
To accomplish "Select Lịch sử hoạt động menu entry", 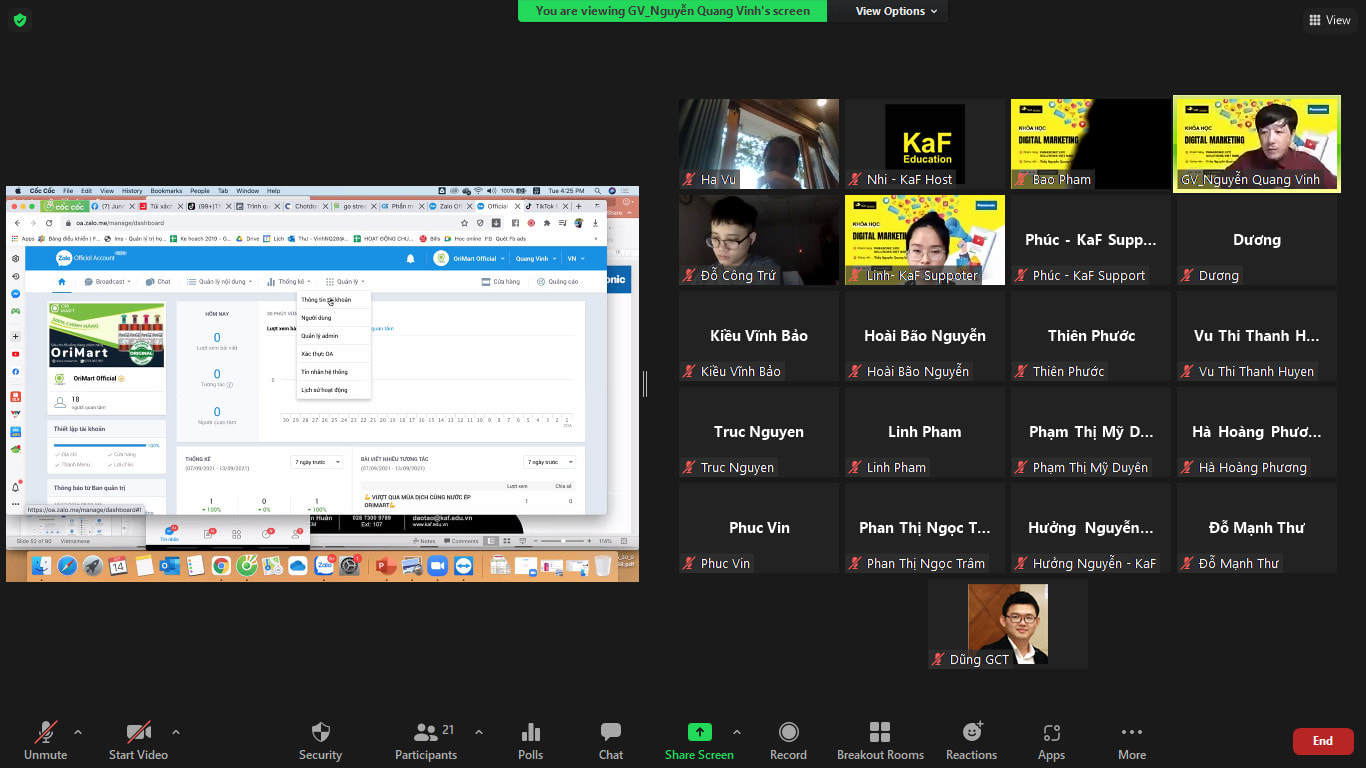I will coord(334,390).
